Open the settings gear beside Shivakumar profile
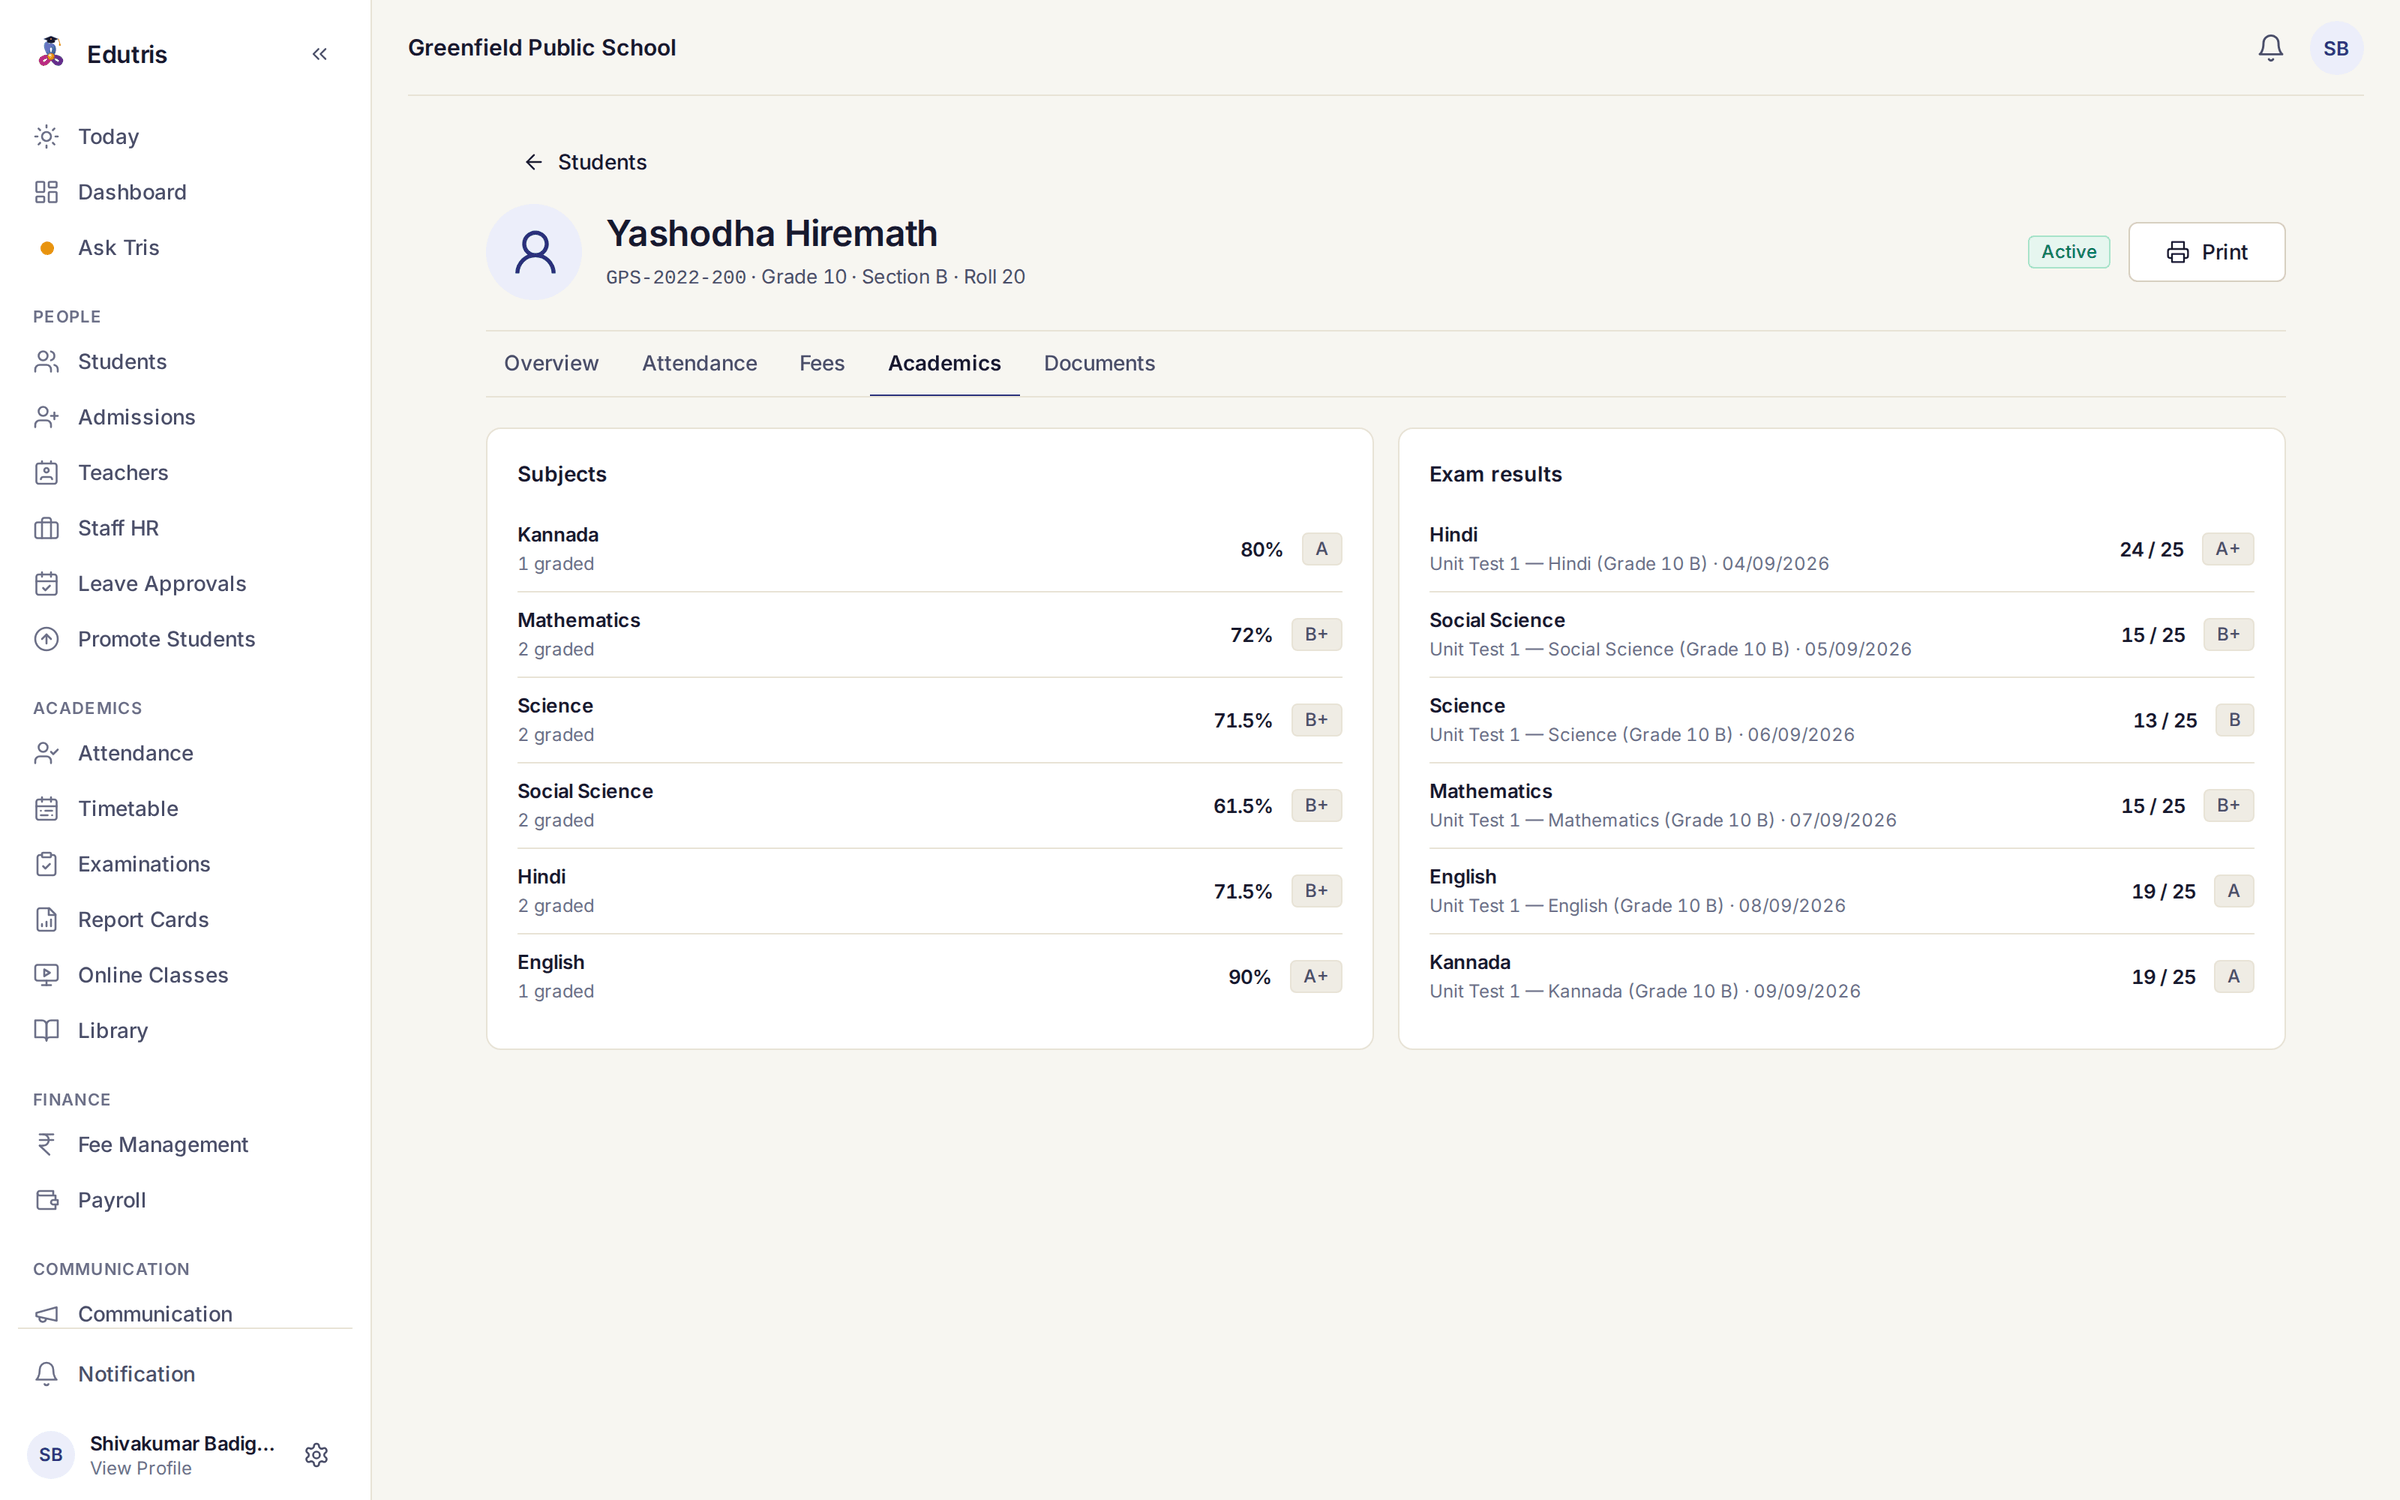The height and width of the screenshot is (1500, 2400). coord(316,1454)
